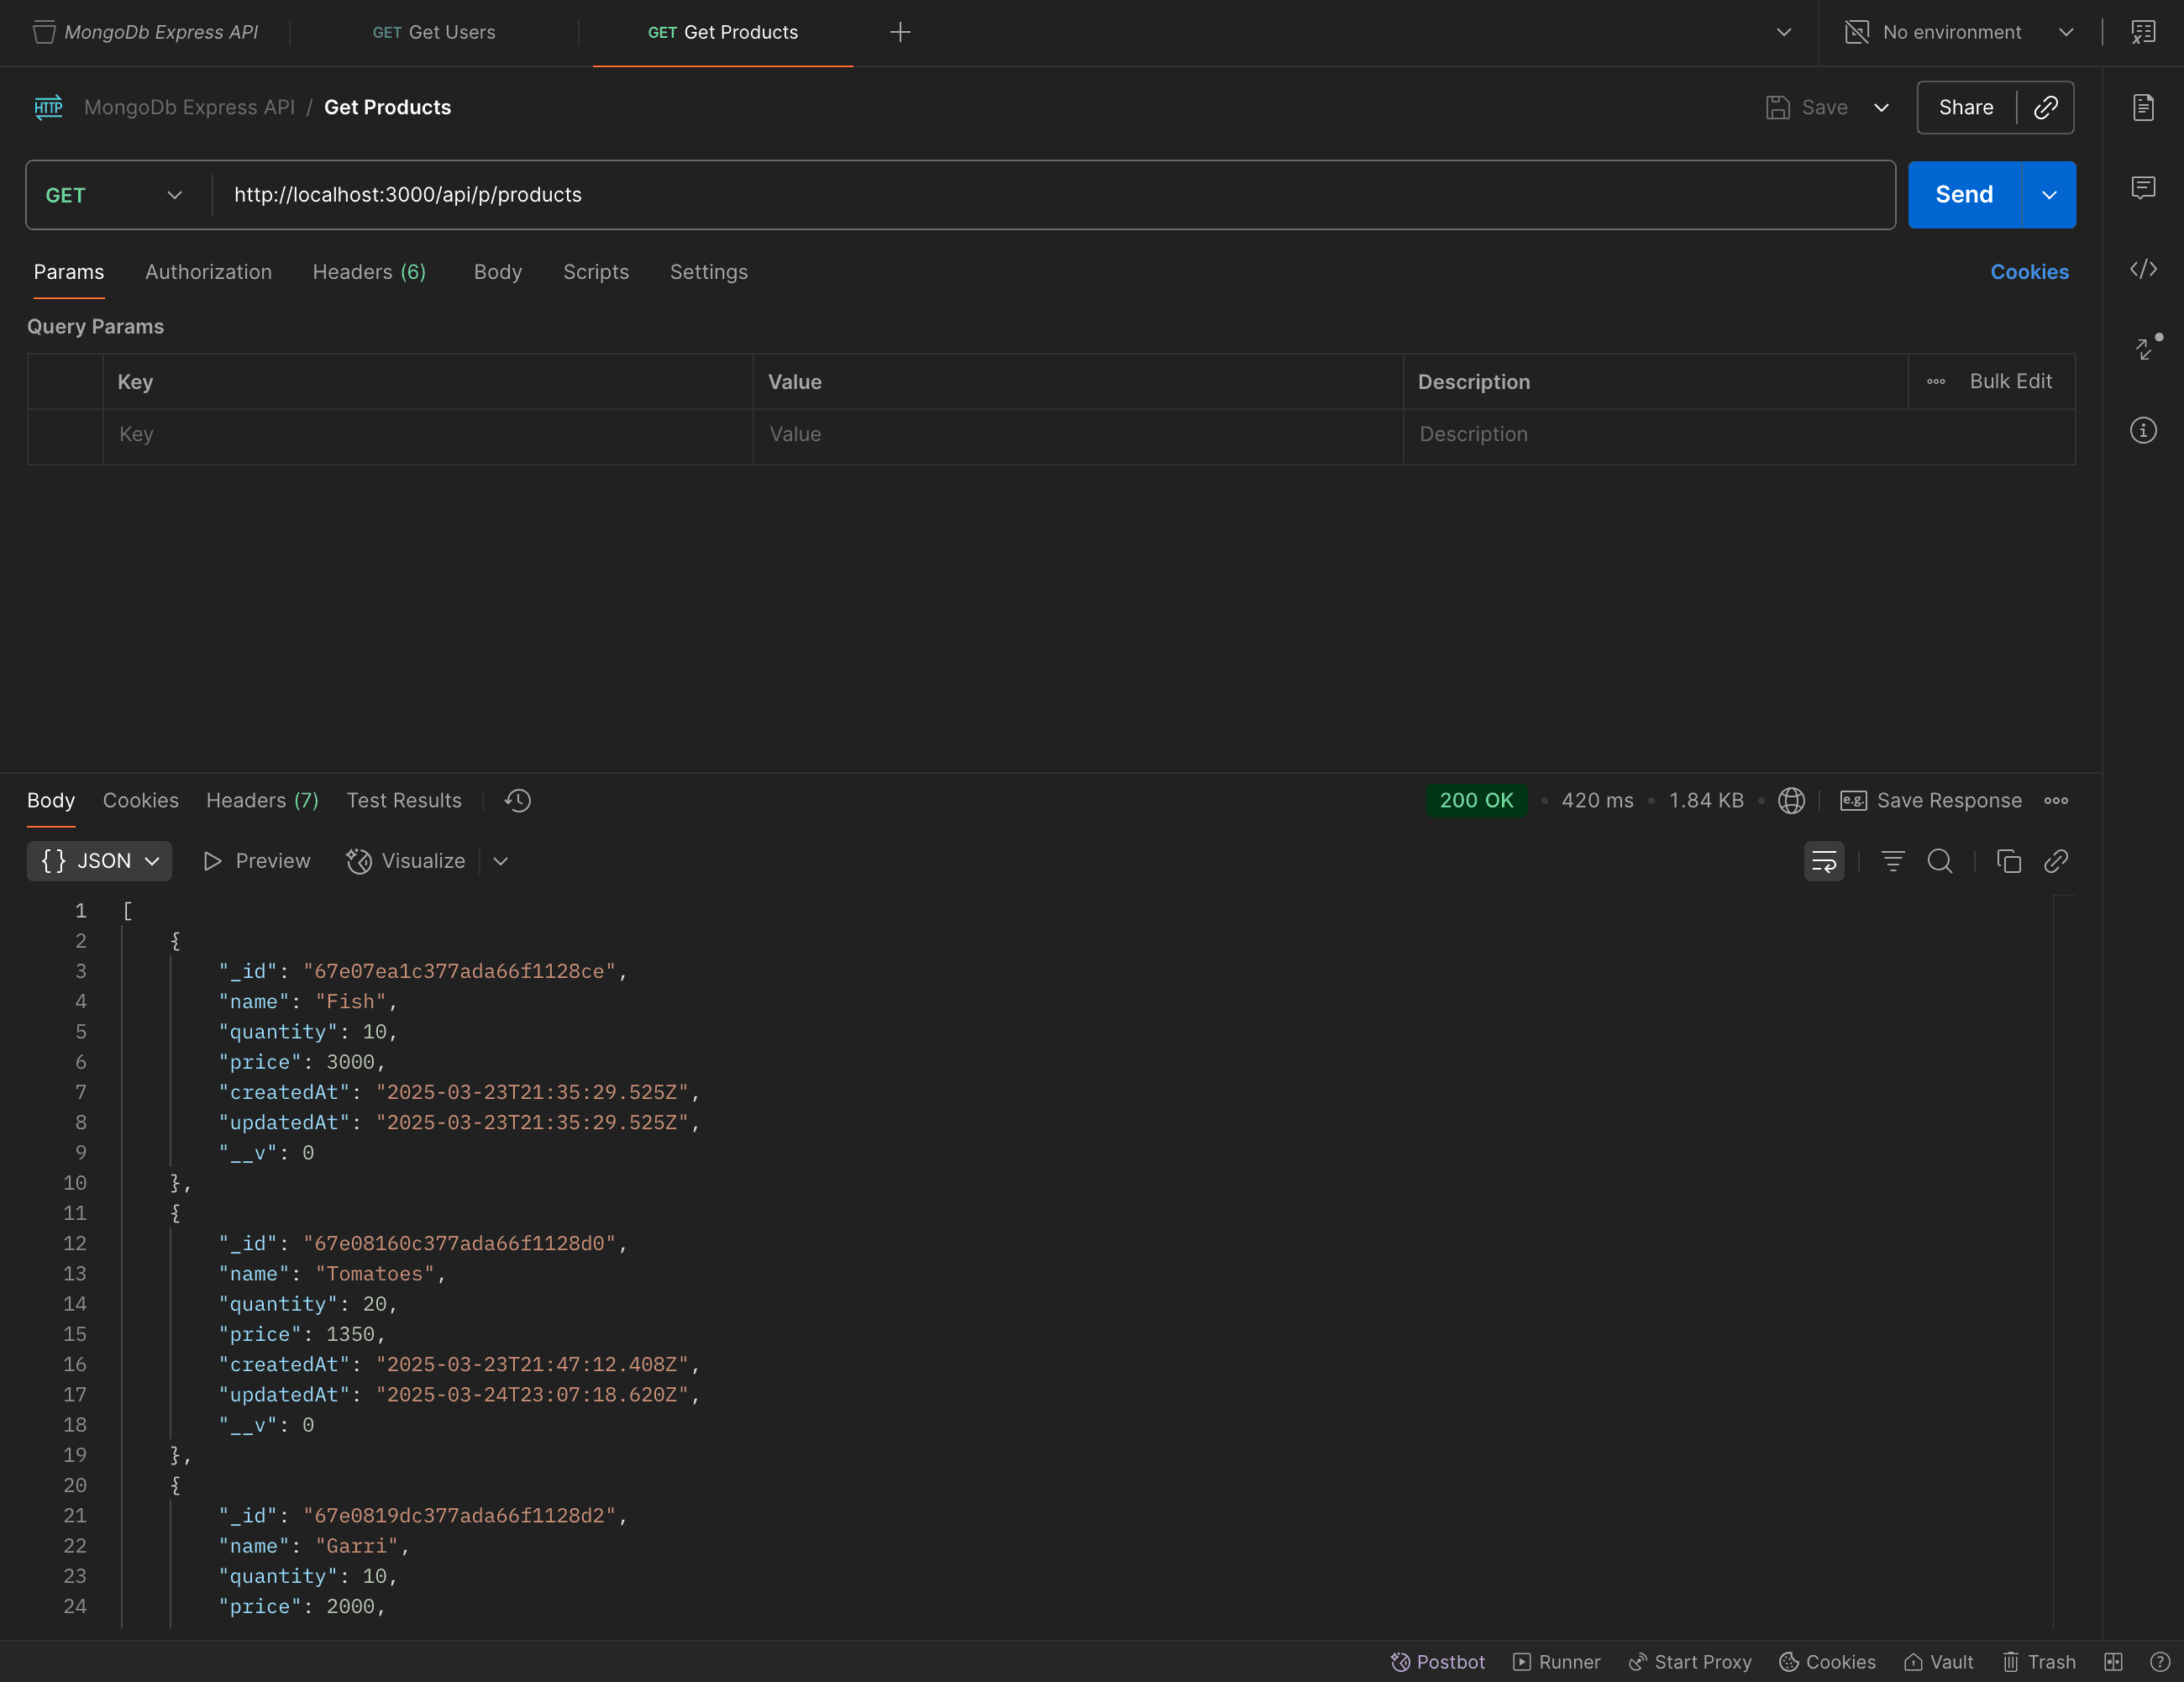Switch to the Get Users tab
Image resolution: width=2184 pixels, height=1682 pixels.
click(x=434, y=32)
